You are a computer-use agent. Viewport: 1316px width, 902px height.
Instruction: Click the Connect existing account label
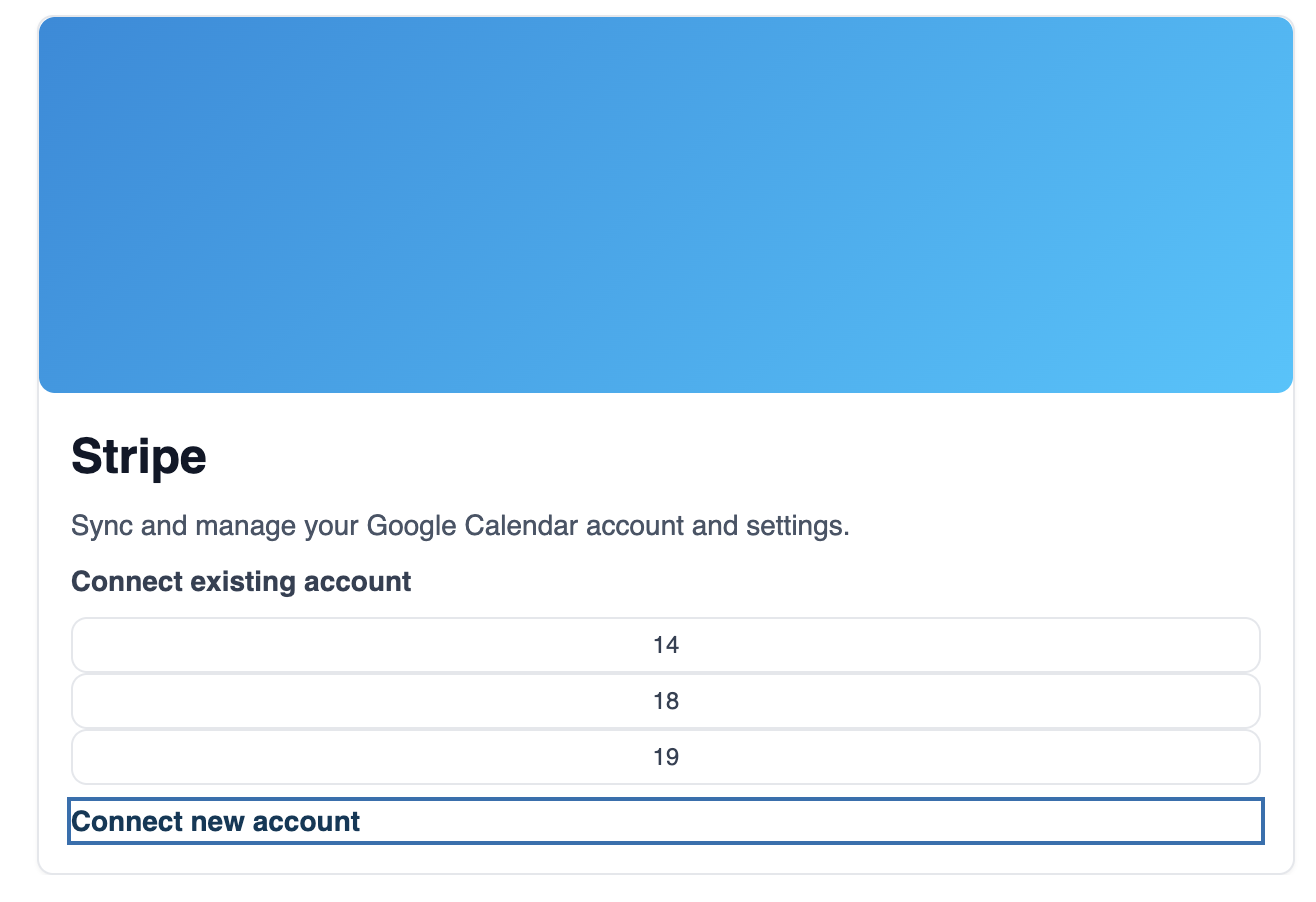tap(241, 581)
